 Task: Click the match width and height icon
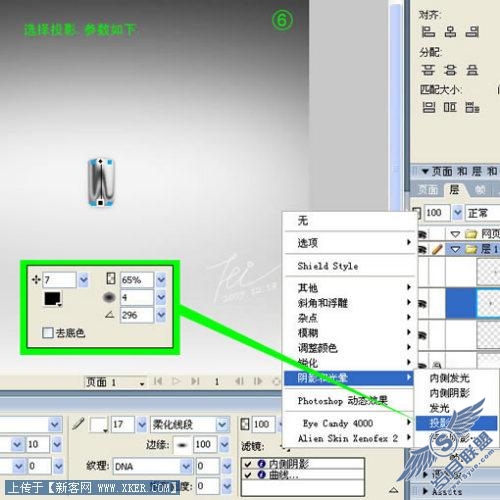click(472, 107)
